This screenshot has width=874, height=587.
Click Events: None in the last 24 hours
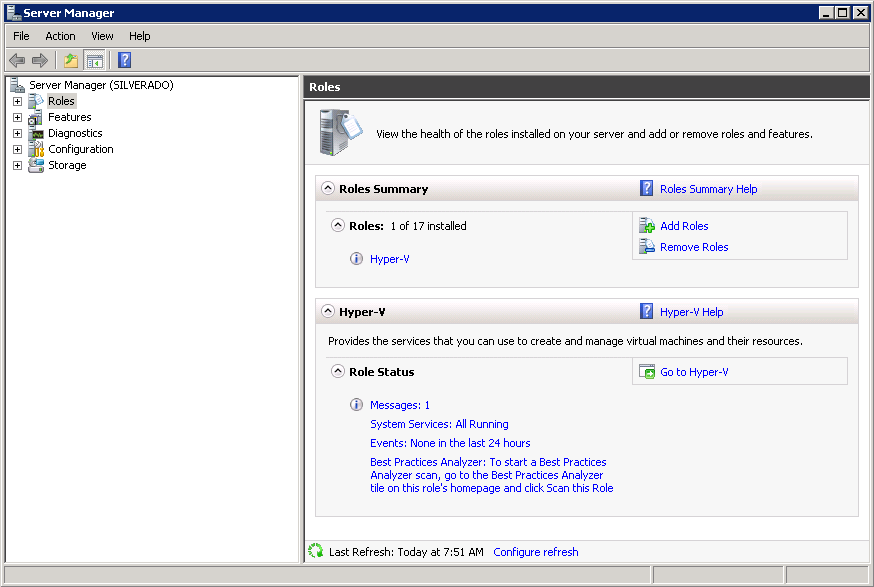pyautogui.click(x=450, y=443)
